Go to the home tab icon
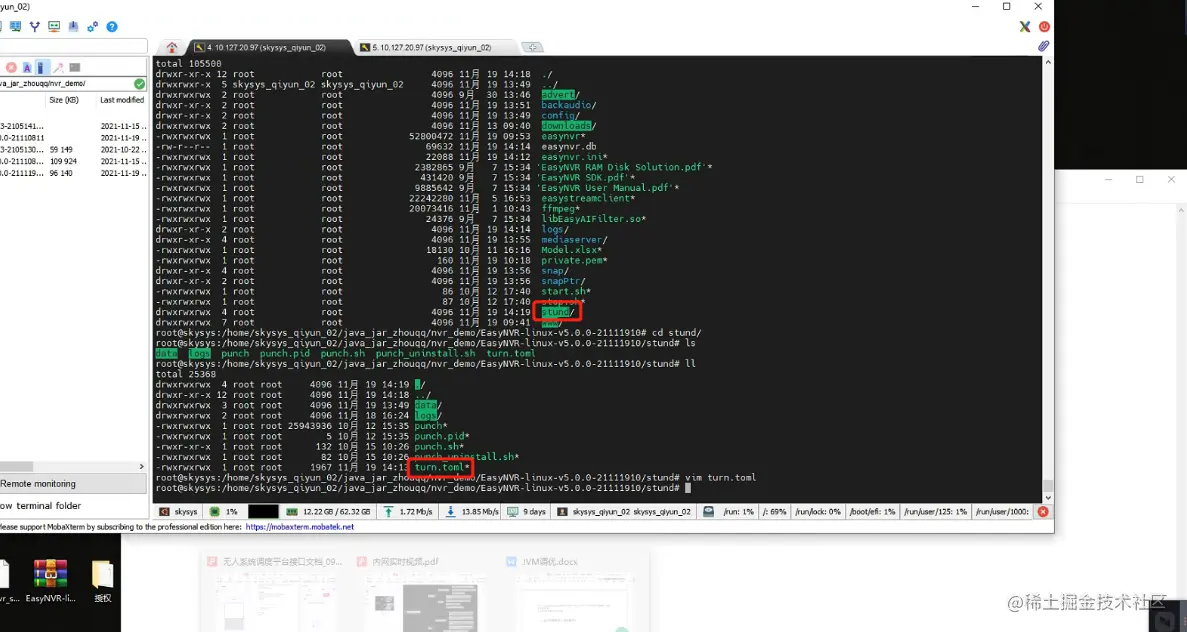1187x632 pixels. point(172,47)
